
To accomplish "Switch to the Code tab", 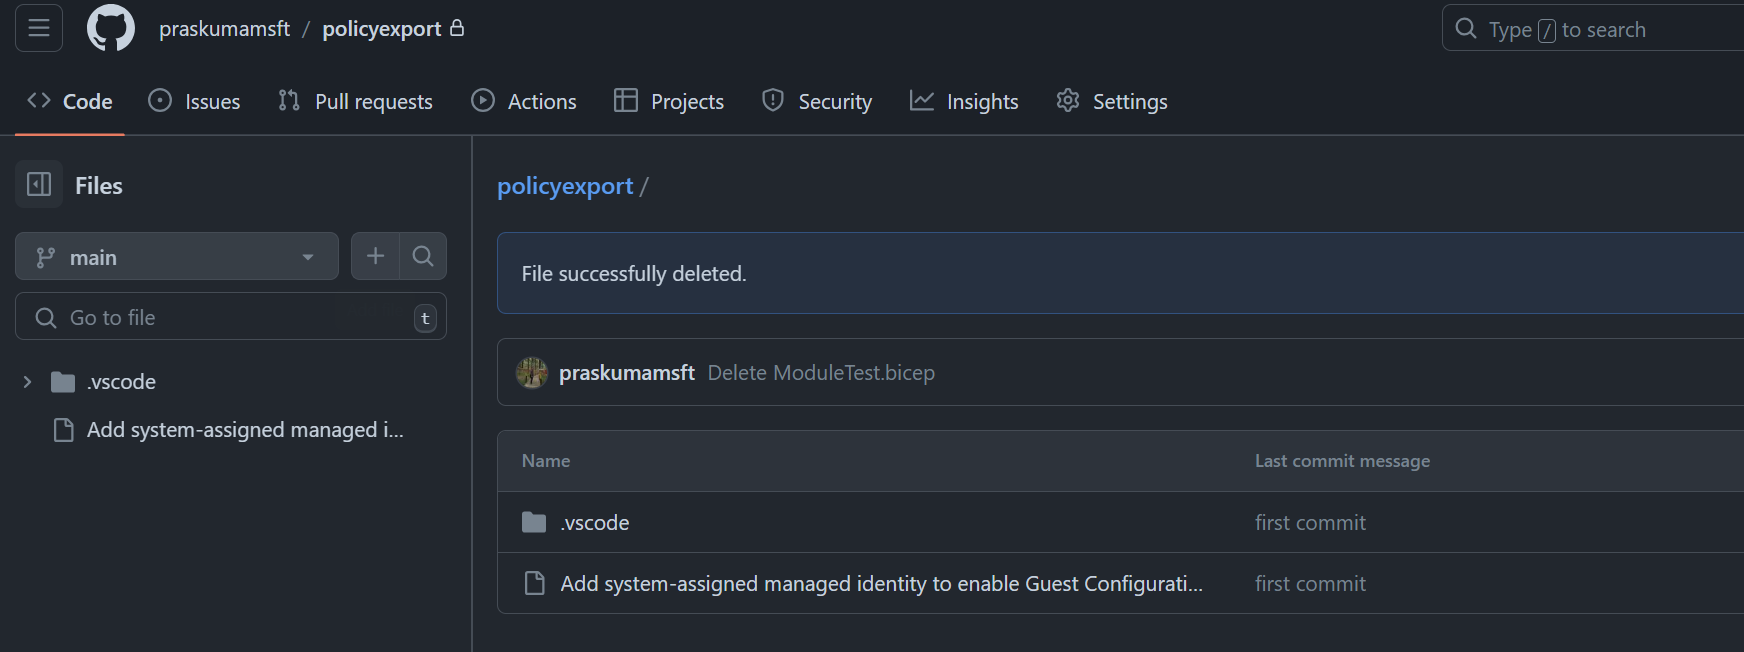I will point(69,101).
